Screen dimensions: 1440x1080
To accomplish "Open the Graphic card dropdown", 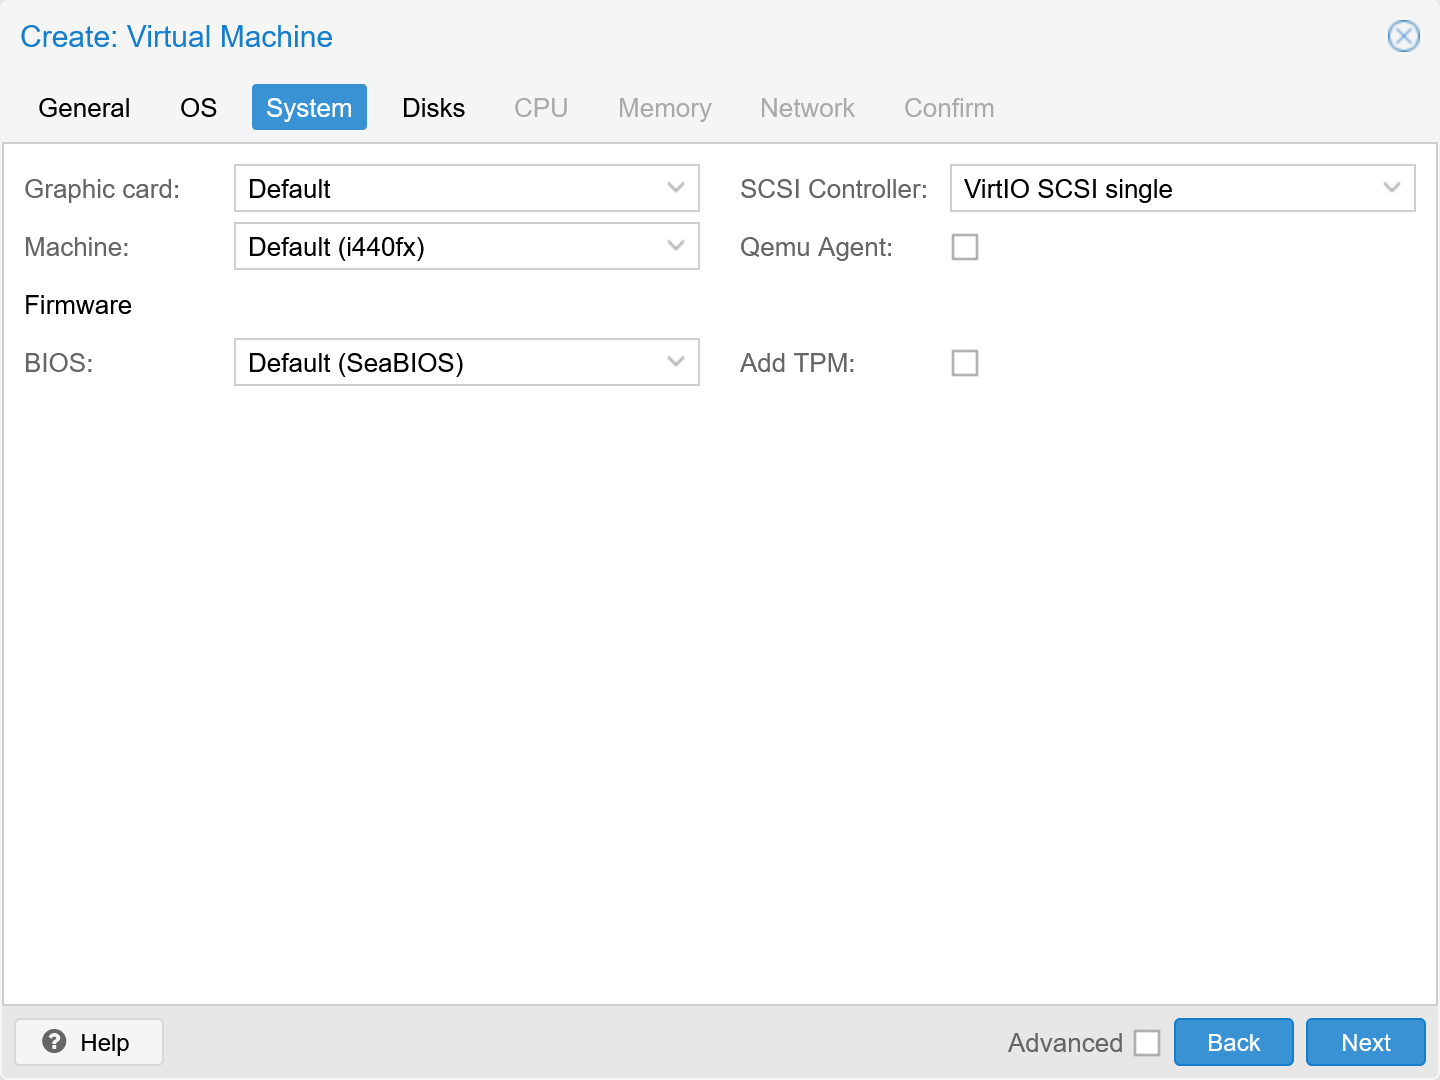I will coord(465,188).
